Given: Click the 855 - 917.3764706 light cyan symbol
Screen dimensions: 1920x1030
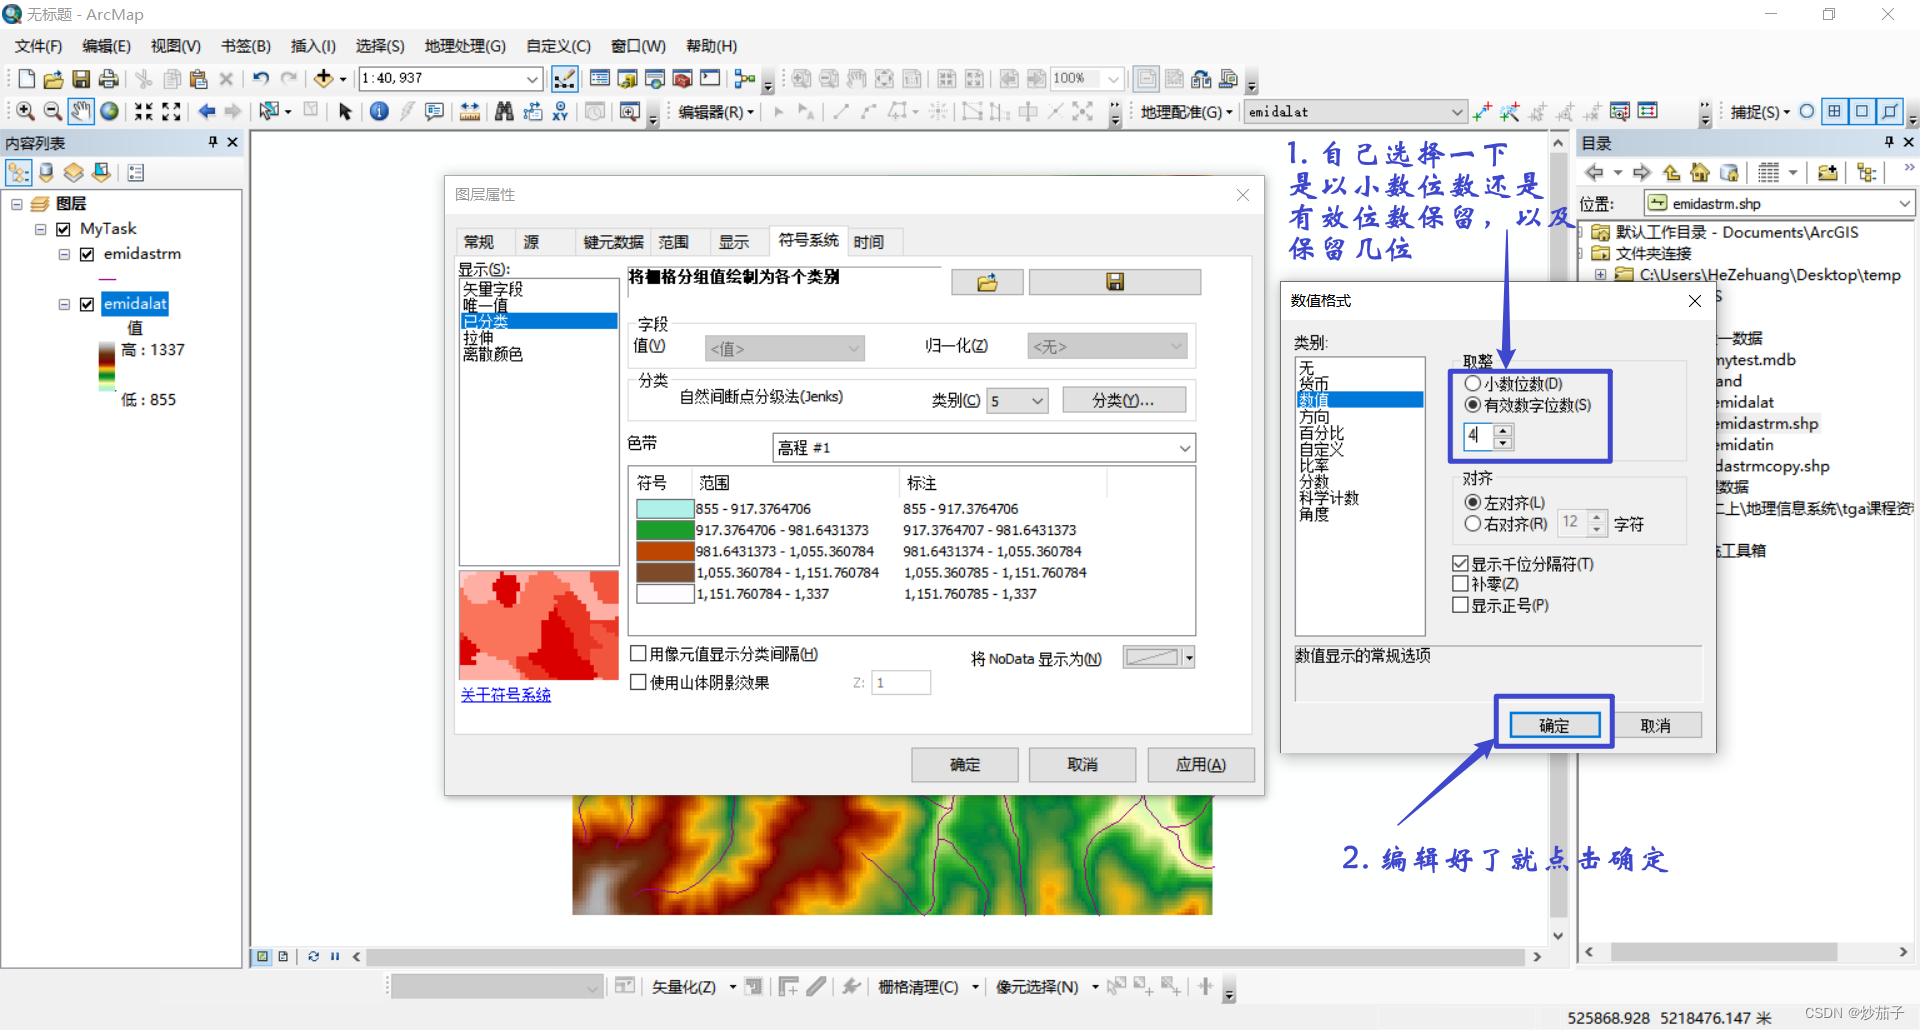Looking at the screenshot, I should [x=665, y=509].
